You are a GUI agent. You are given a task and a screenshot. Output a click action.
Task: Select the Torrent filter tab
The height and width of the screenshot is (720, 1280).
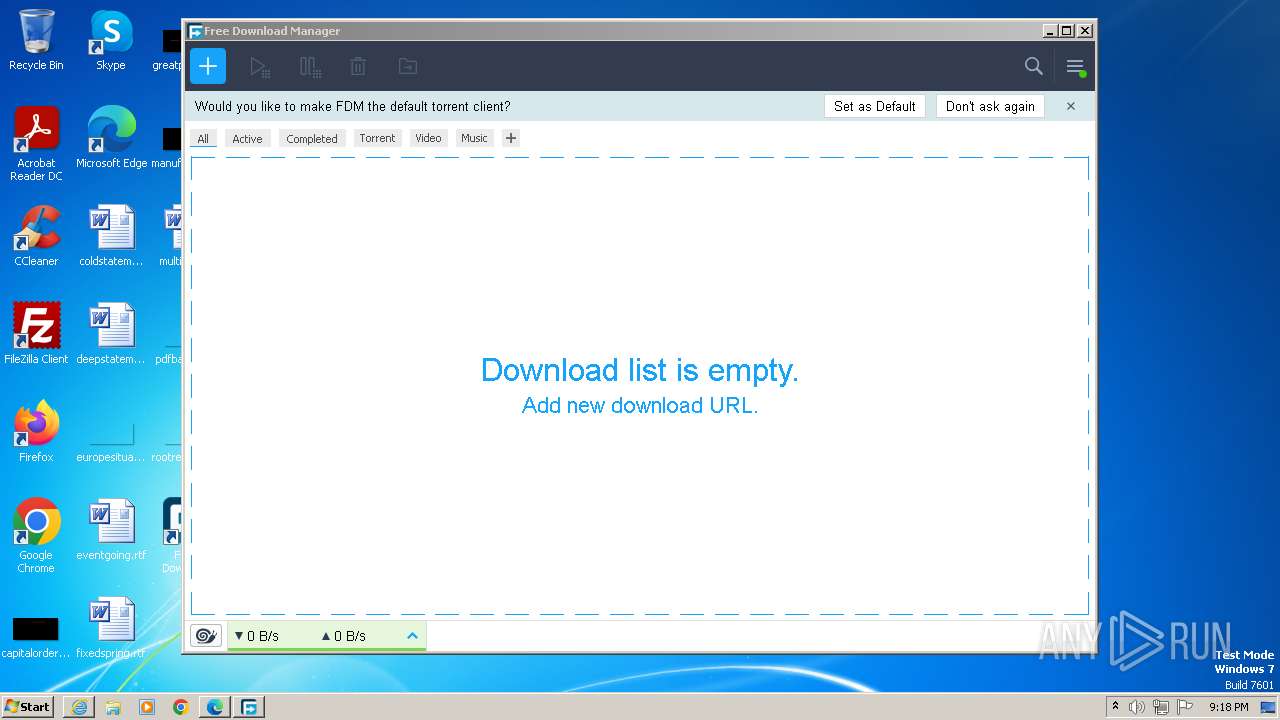coord(377,138)
